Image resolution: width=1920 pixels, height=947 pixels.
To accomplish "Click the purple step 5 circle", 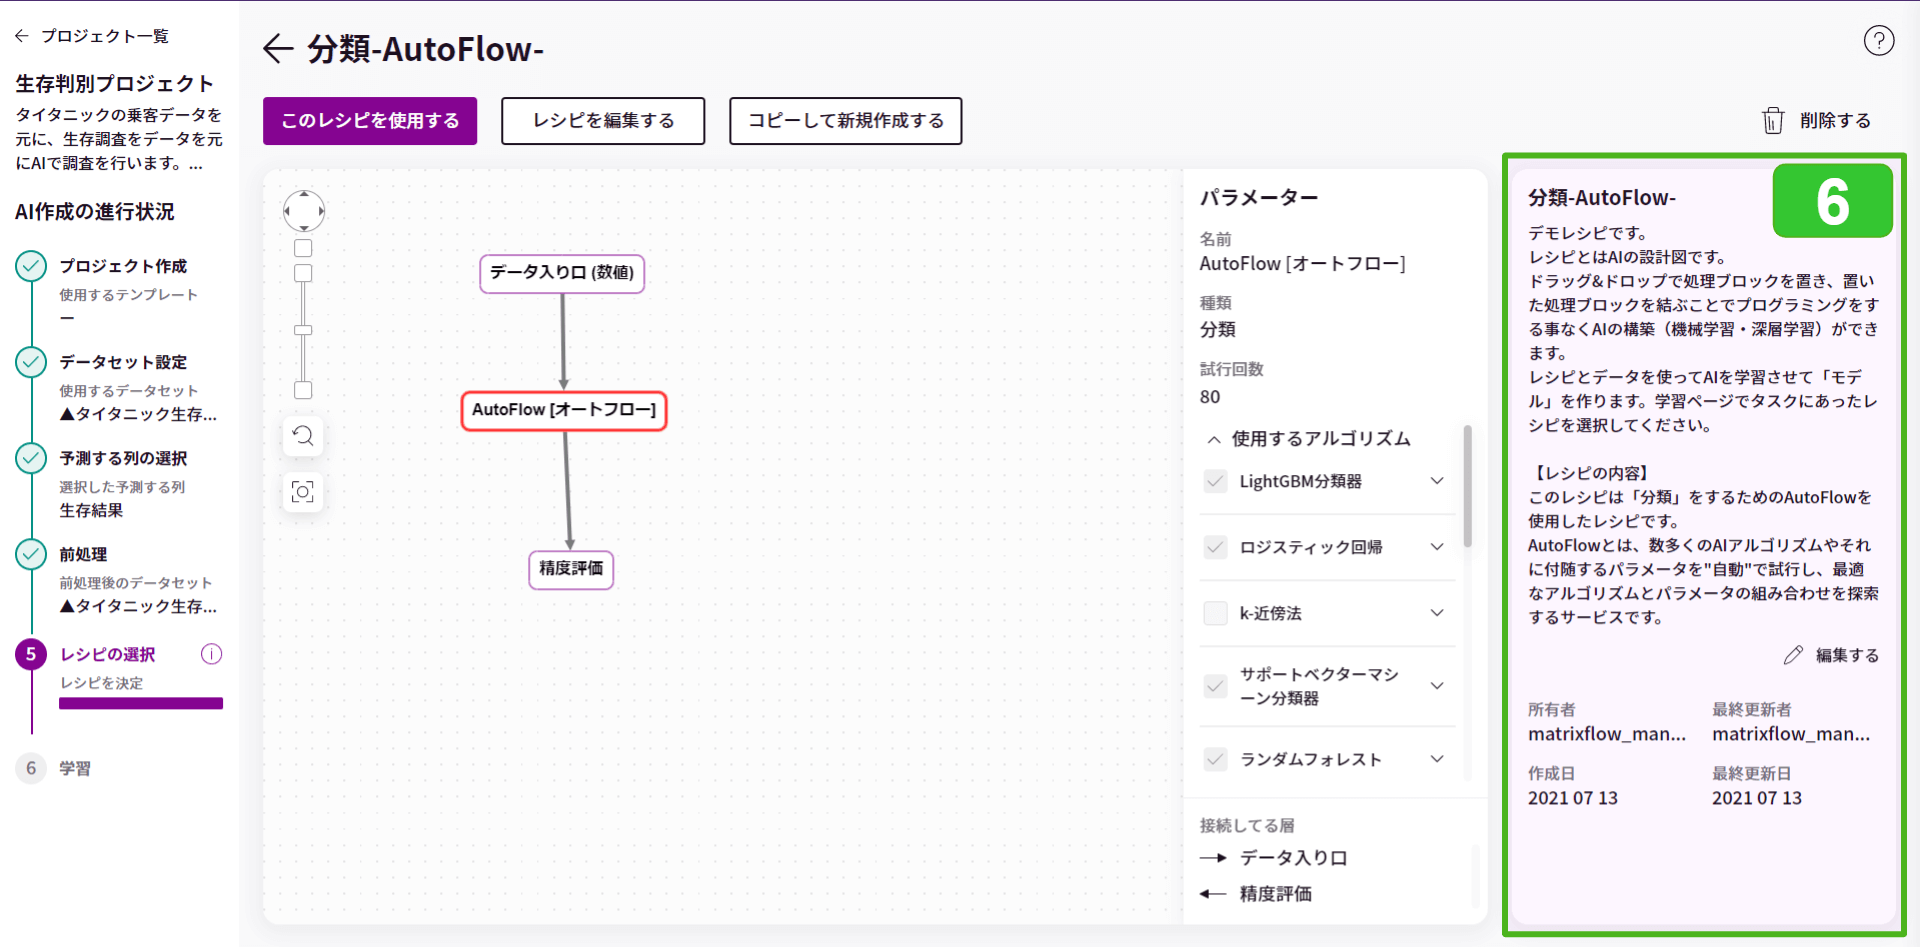I will coord(31,654).
